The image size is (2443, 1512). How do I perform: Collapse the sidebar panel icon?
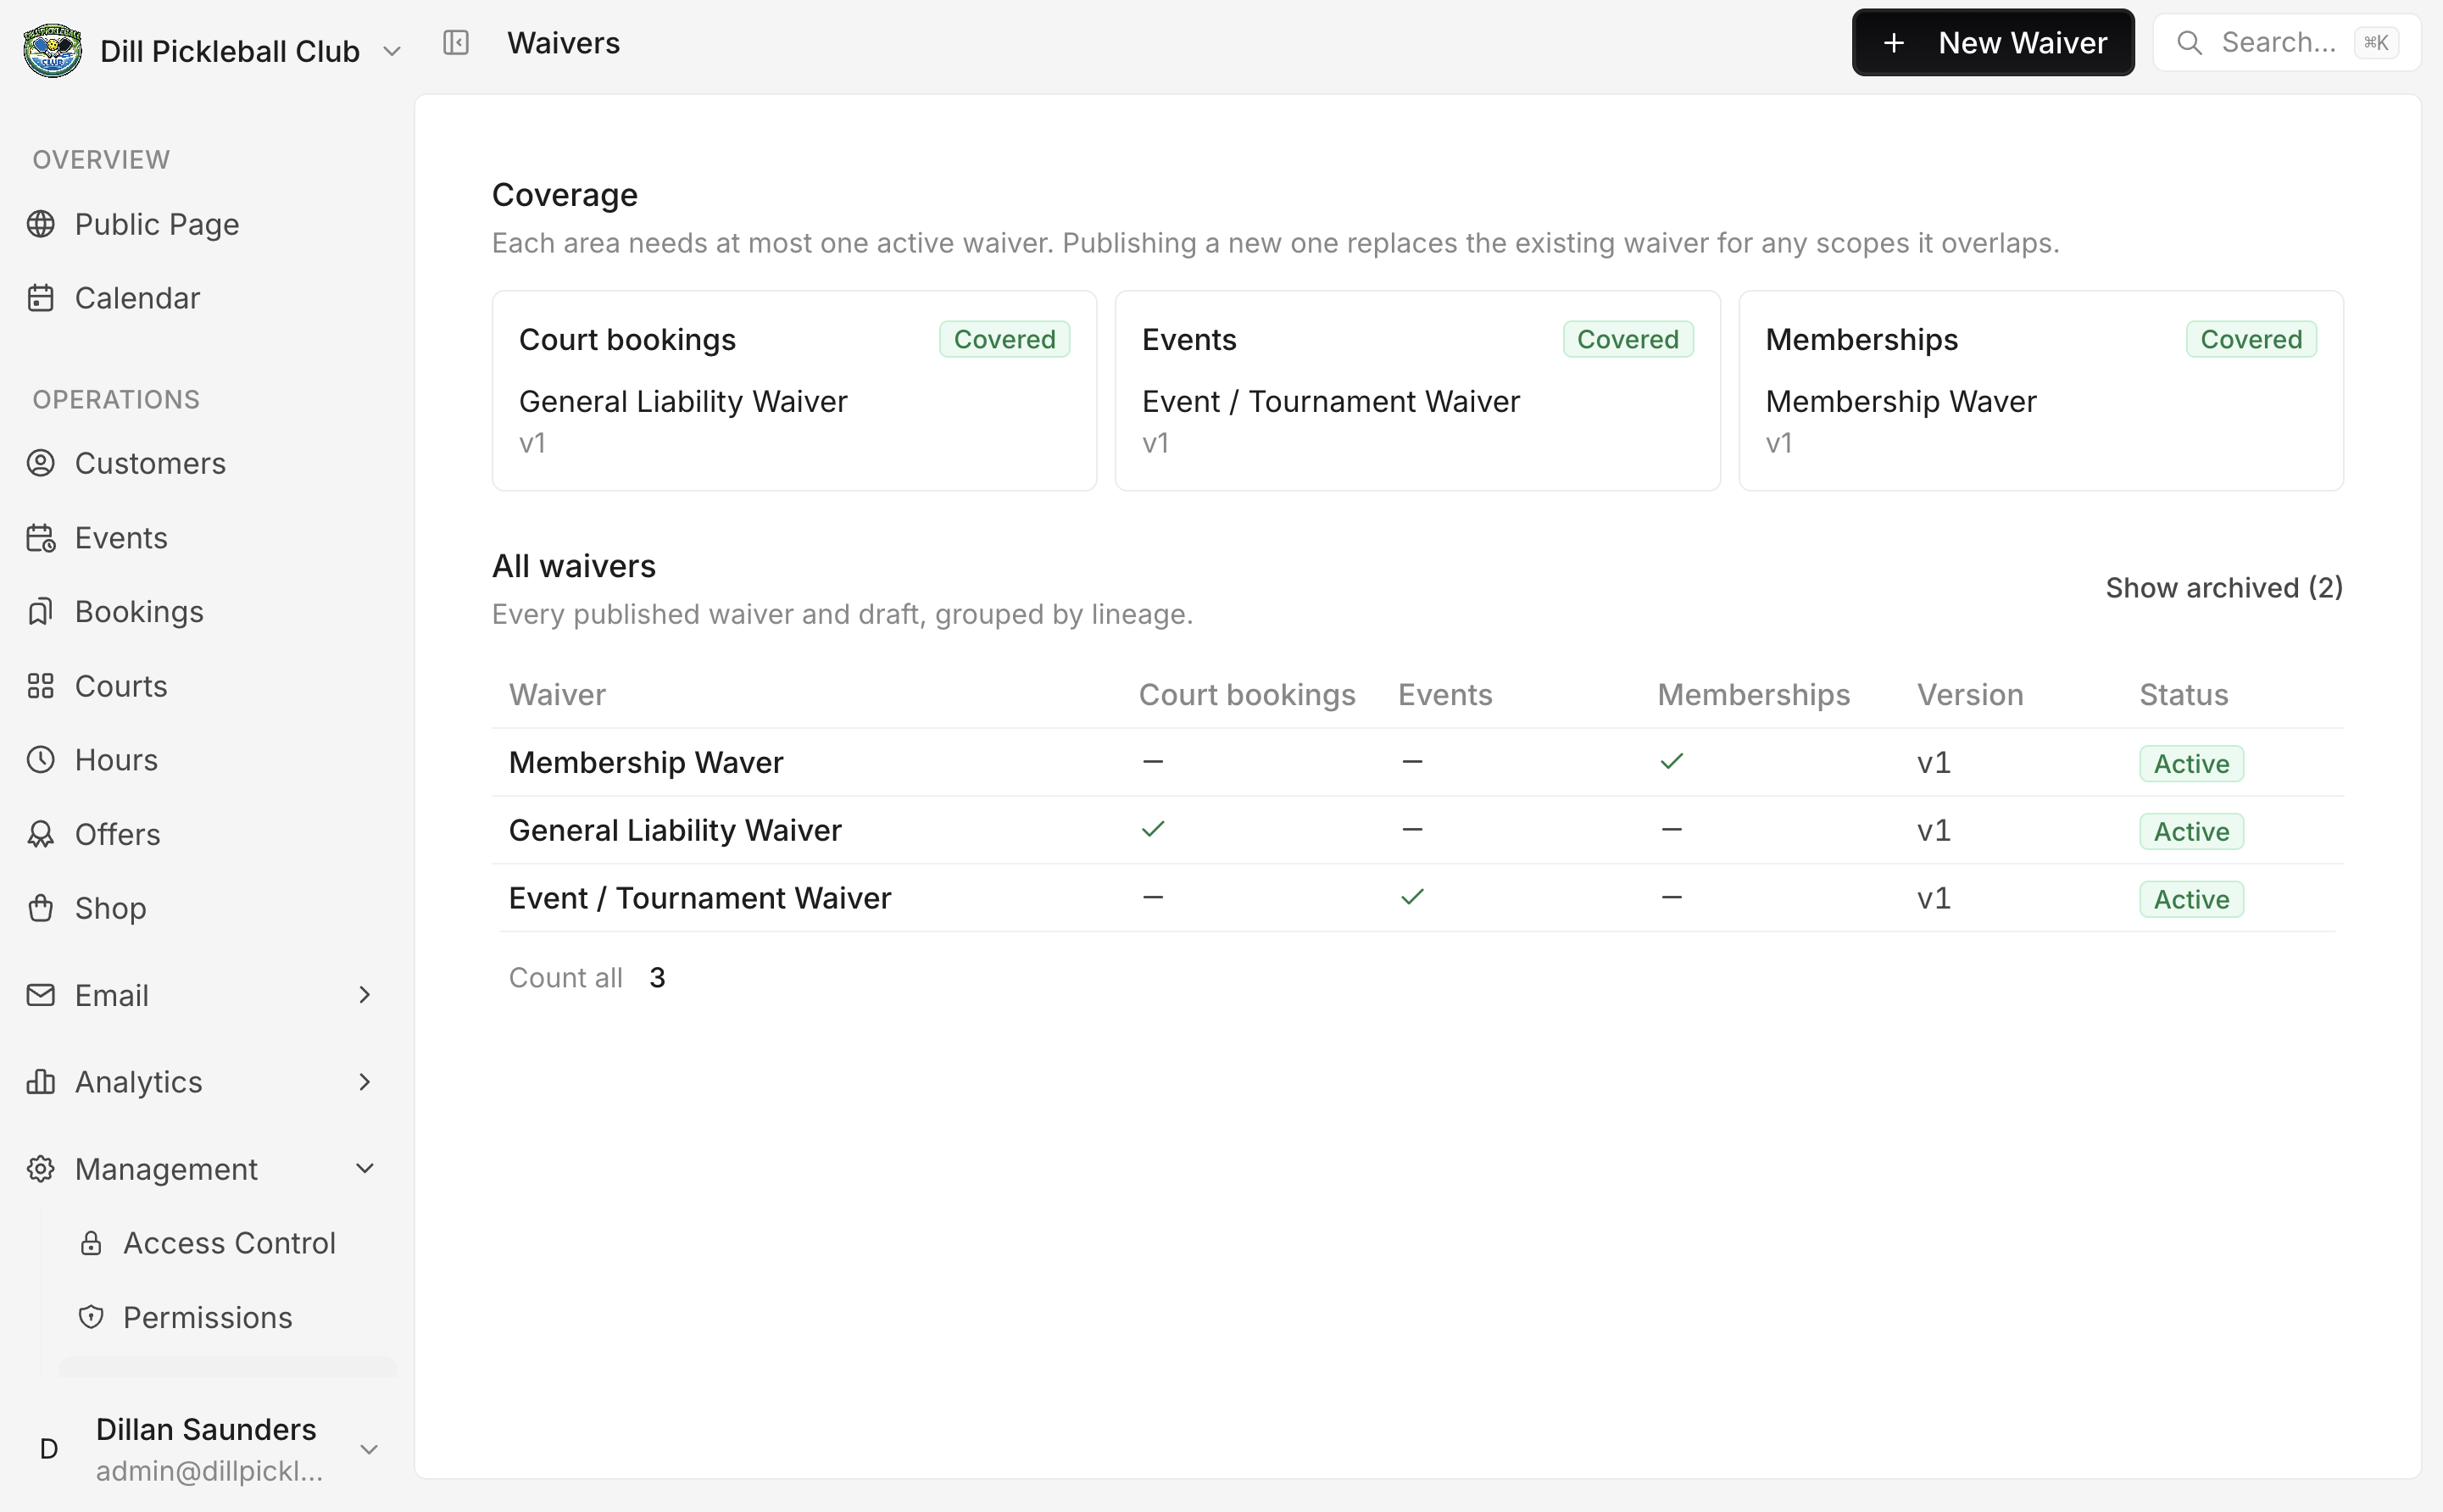[x=456, y=42]
